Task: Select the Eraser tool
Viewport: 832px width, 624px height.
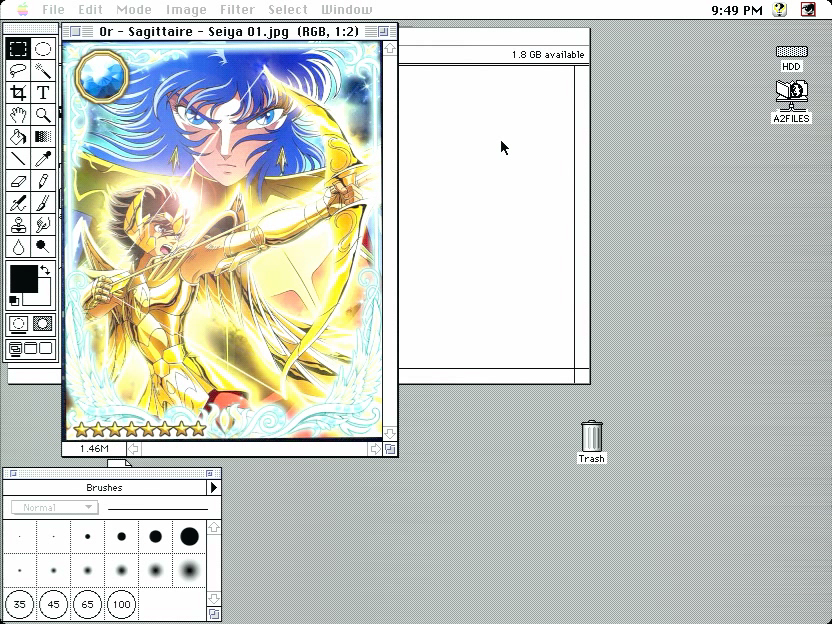Action: click(x=18, y=181)
